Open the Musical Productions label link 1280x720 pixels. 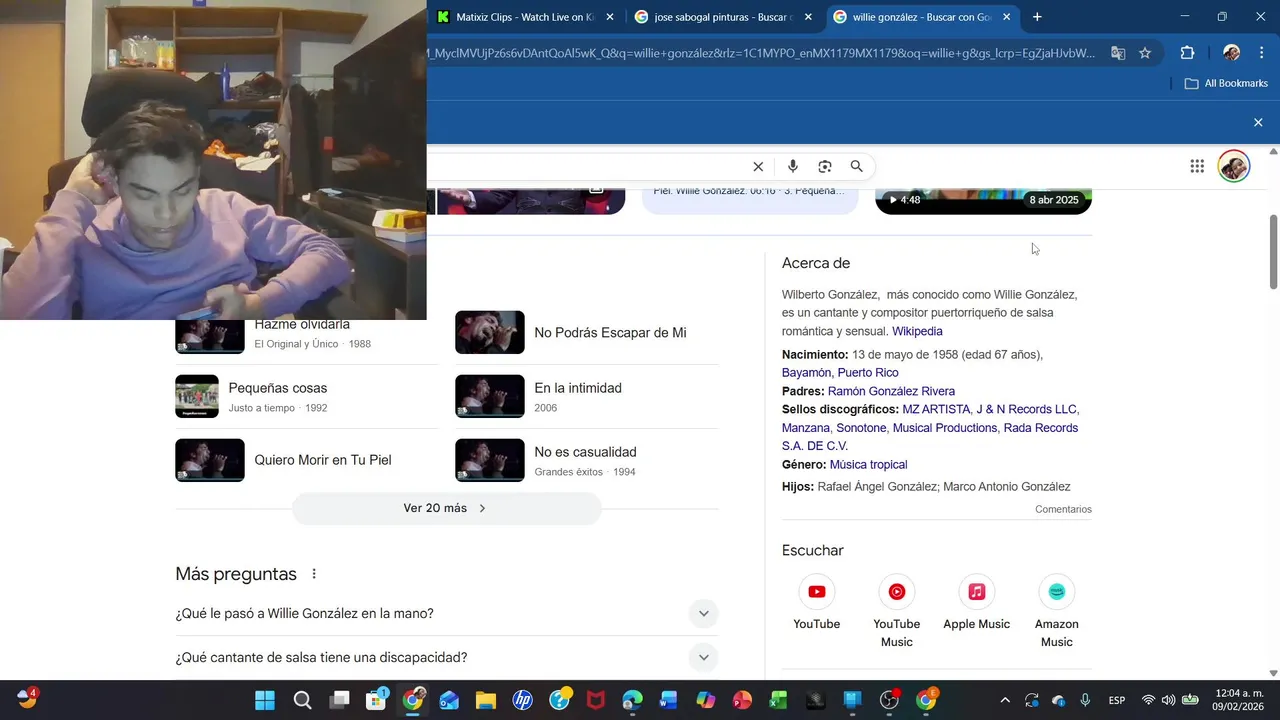(945, 428)
